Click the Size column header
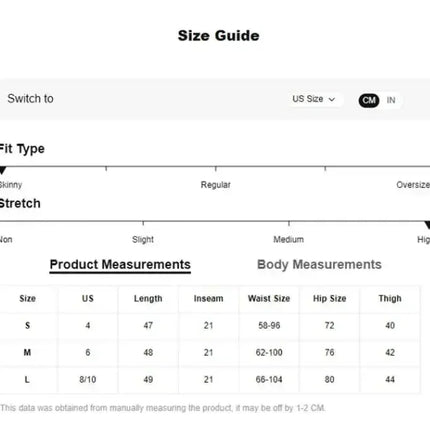430x430 pixels. click(27, 299)
